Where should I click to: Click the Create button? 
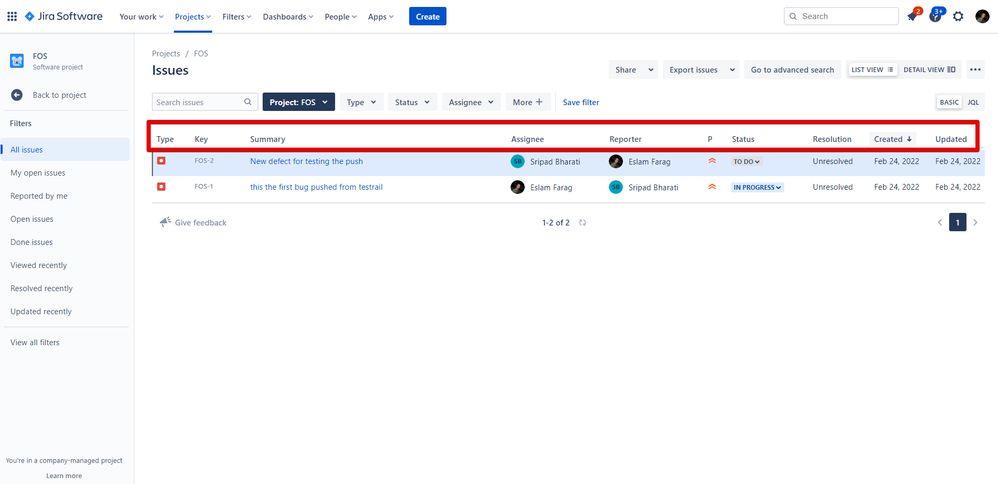pyautogui.click(x=428, y=17)
